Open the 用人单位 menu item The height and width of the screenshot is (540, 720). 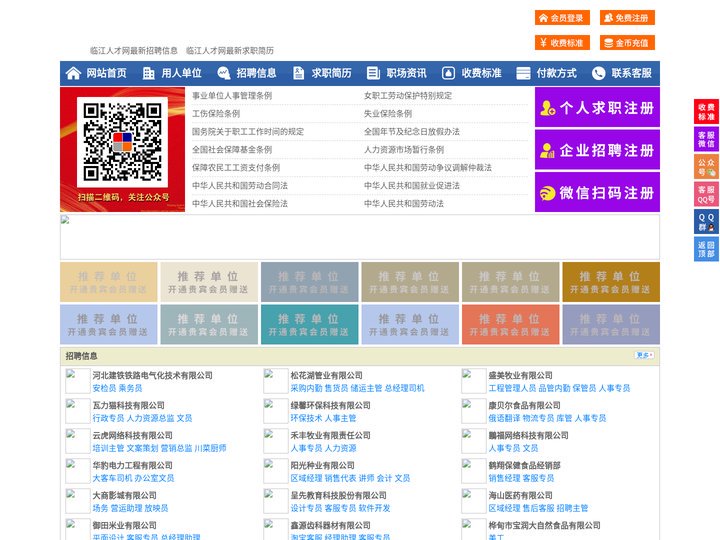[181, 73]
